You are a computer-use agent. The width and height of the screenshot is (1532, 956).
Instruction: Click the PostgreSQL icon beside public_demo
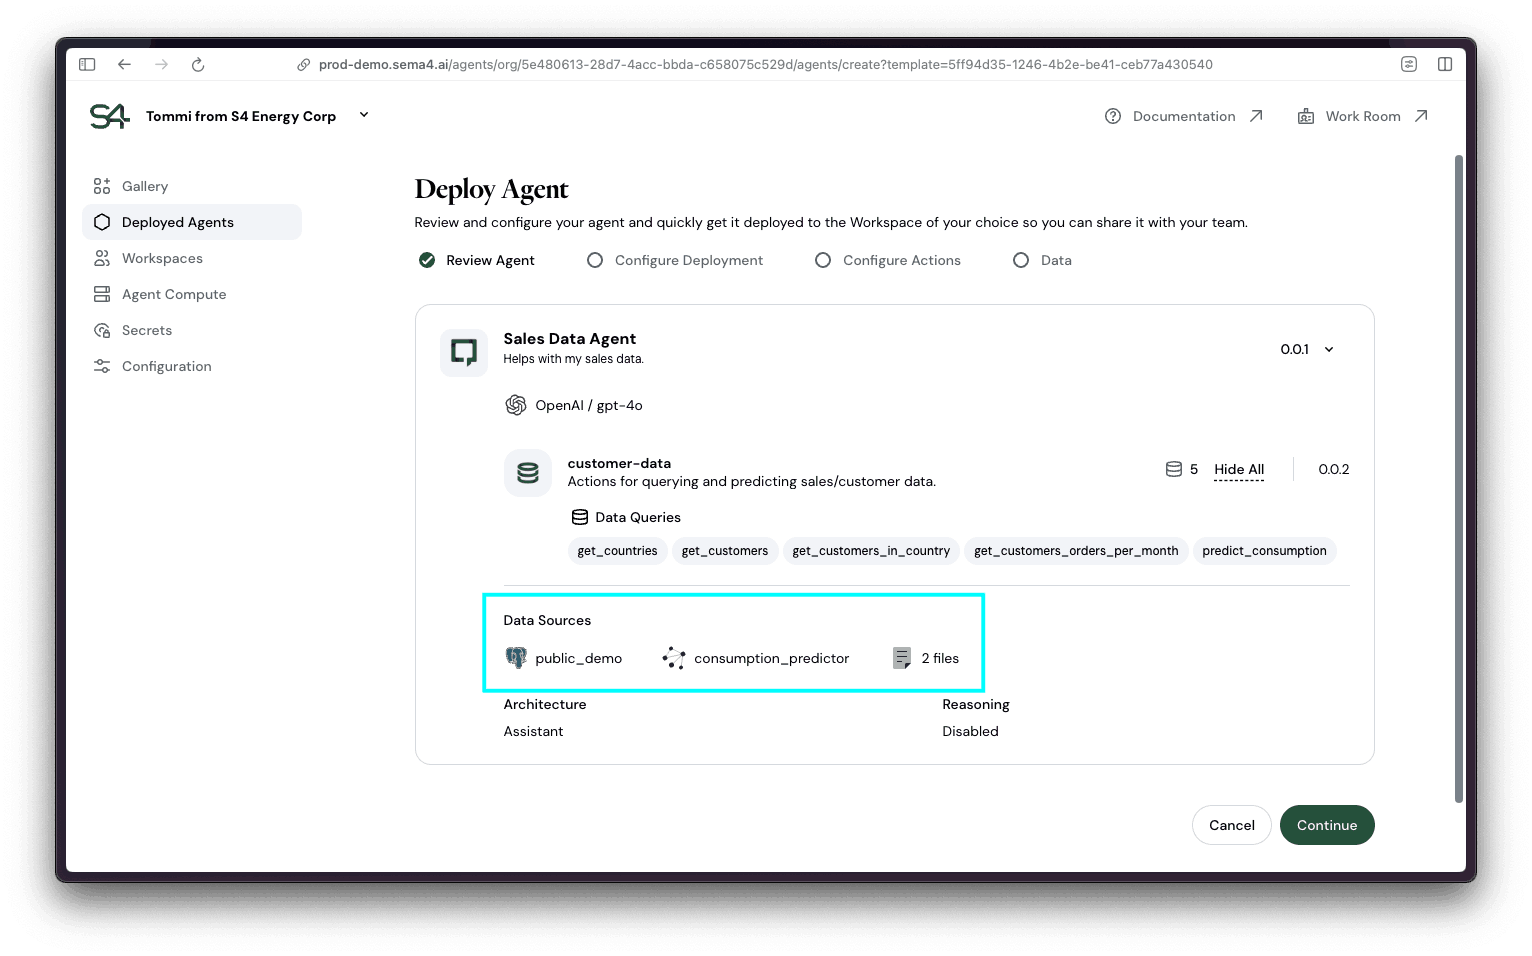click(x=516, y=657)
